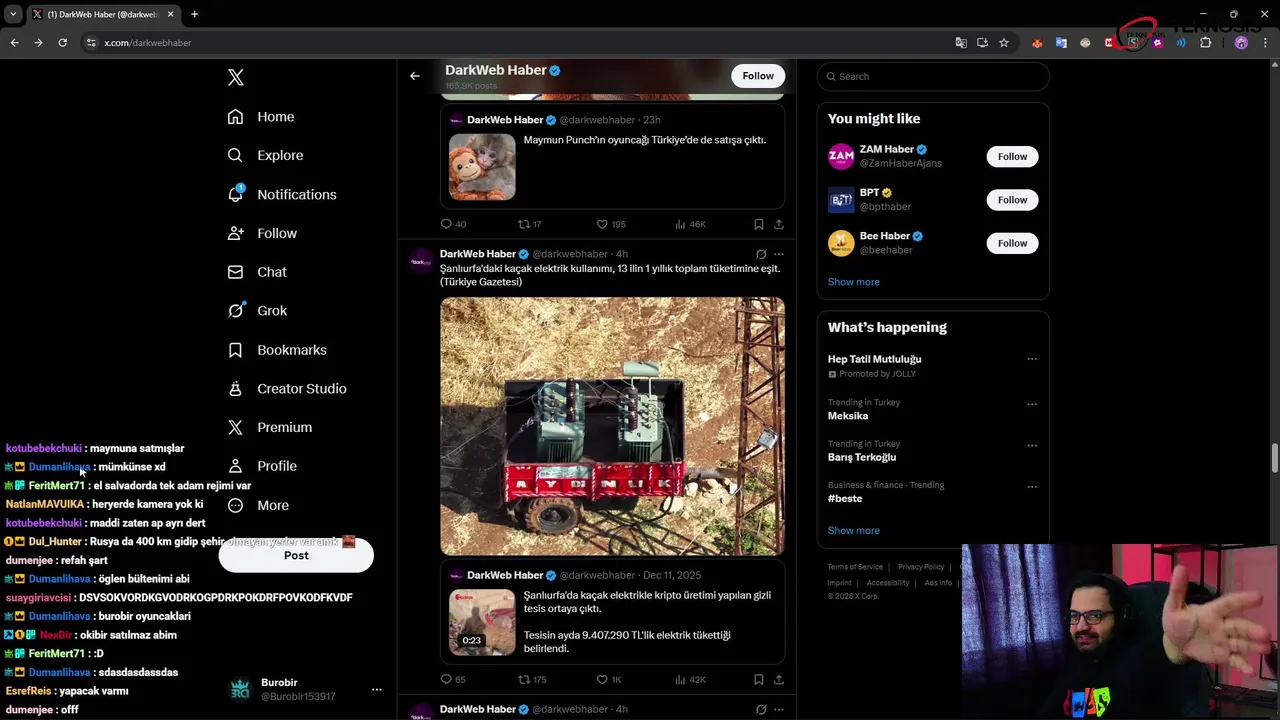Share the Şanlıurfa electricity post

pos(779,680)
